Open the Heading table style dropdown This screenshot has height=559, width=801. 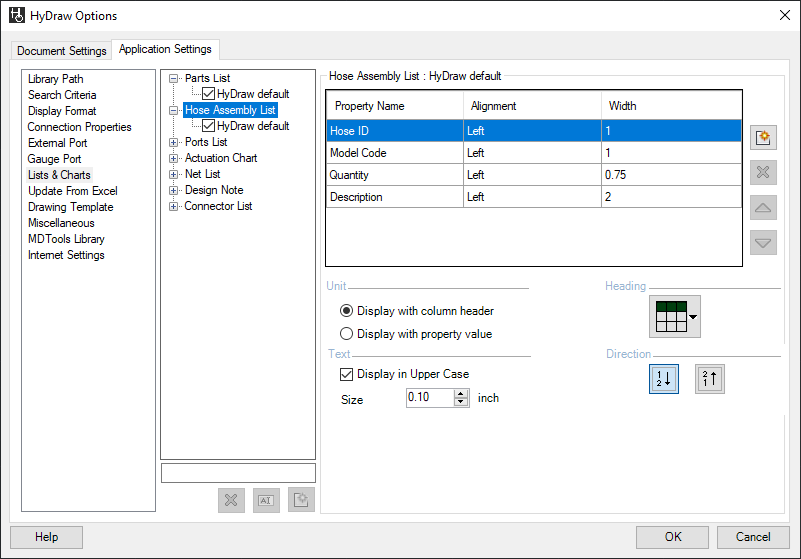click(x=675, y=316)
